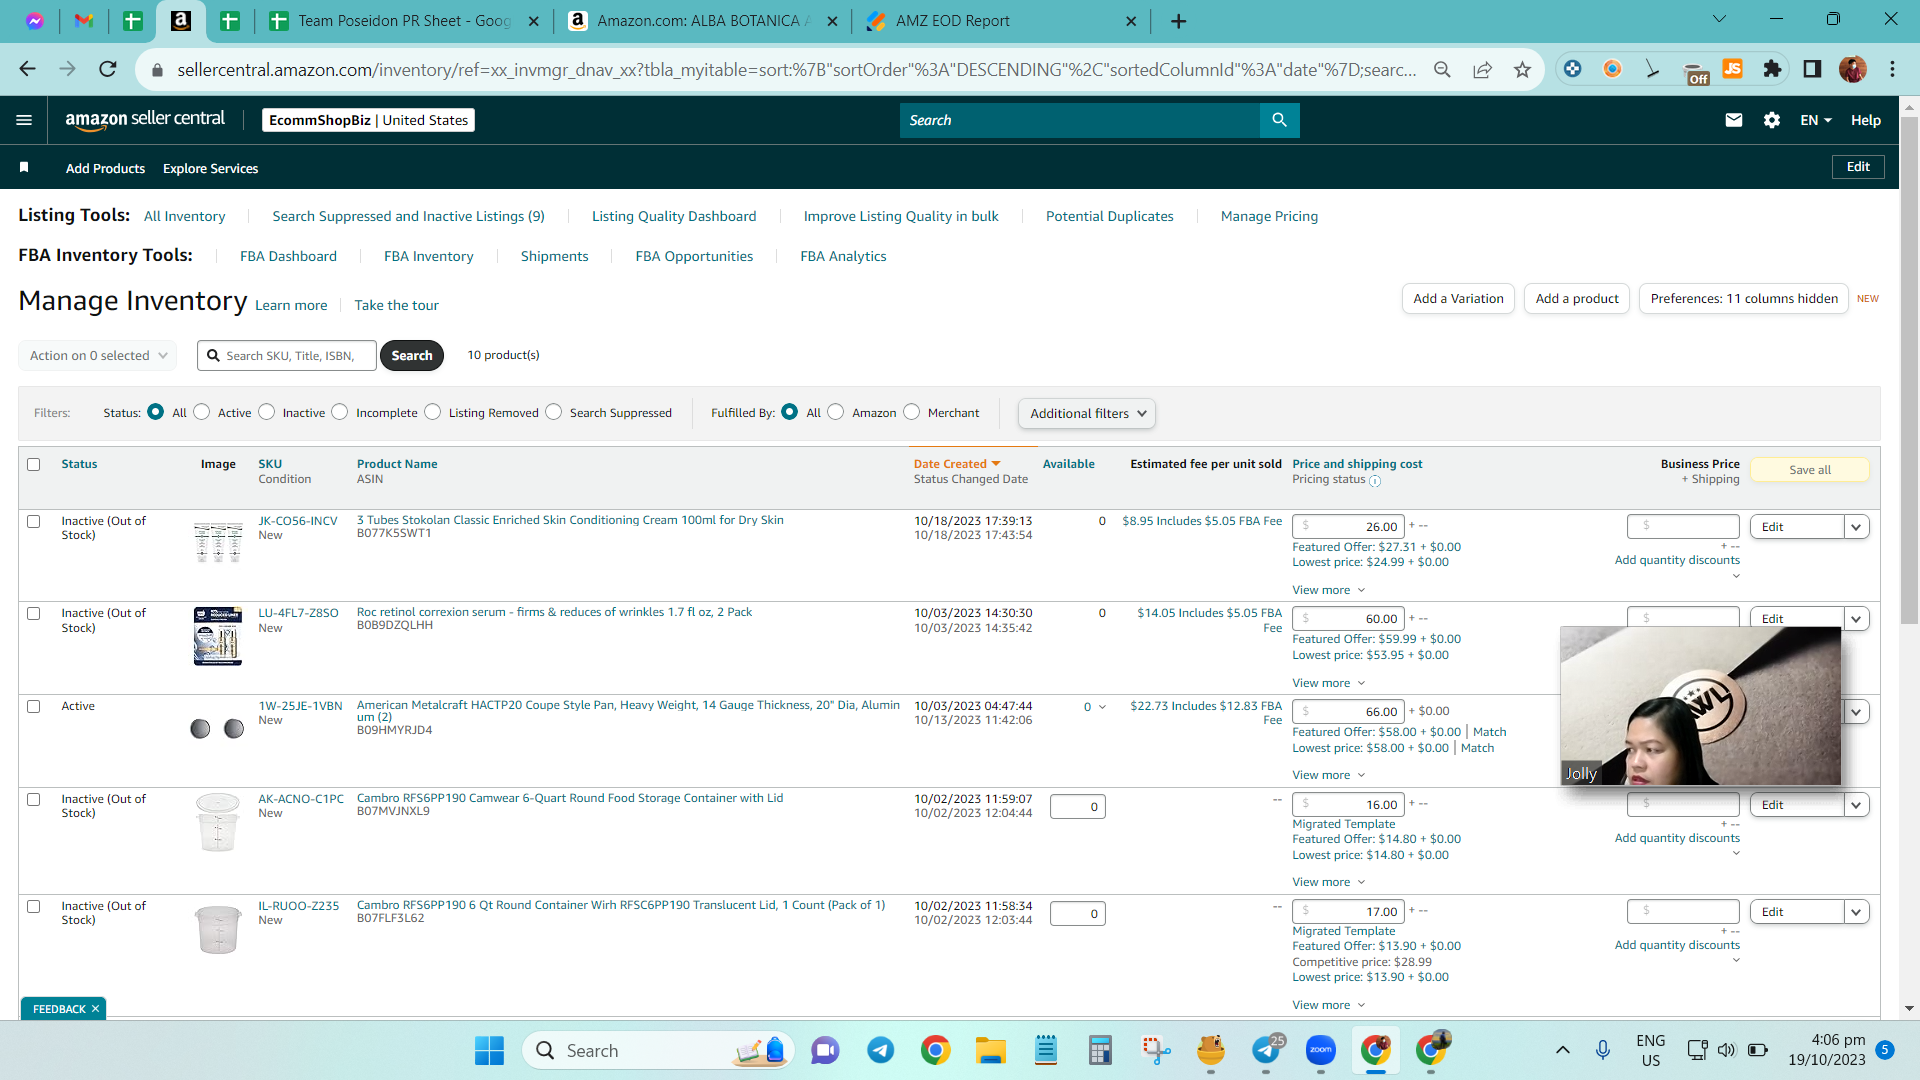Expand the Additional filters dropdown
The width and height of the screenshot is (1920, 1080).
click(x=1087, y=413)
